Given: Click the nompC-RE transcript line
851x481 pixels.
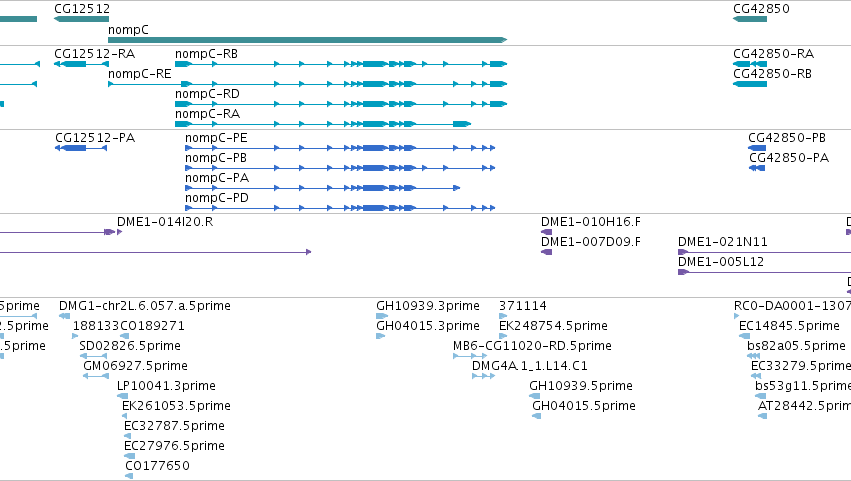Looking at the screenshot, I should click(307, 84).
